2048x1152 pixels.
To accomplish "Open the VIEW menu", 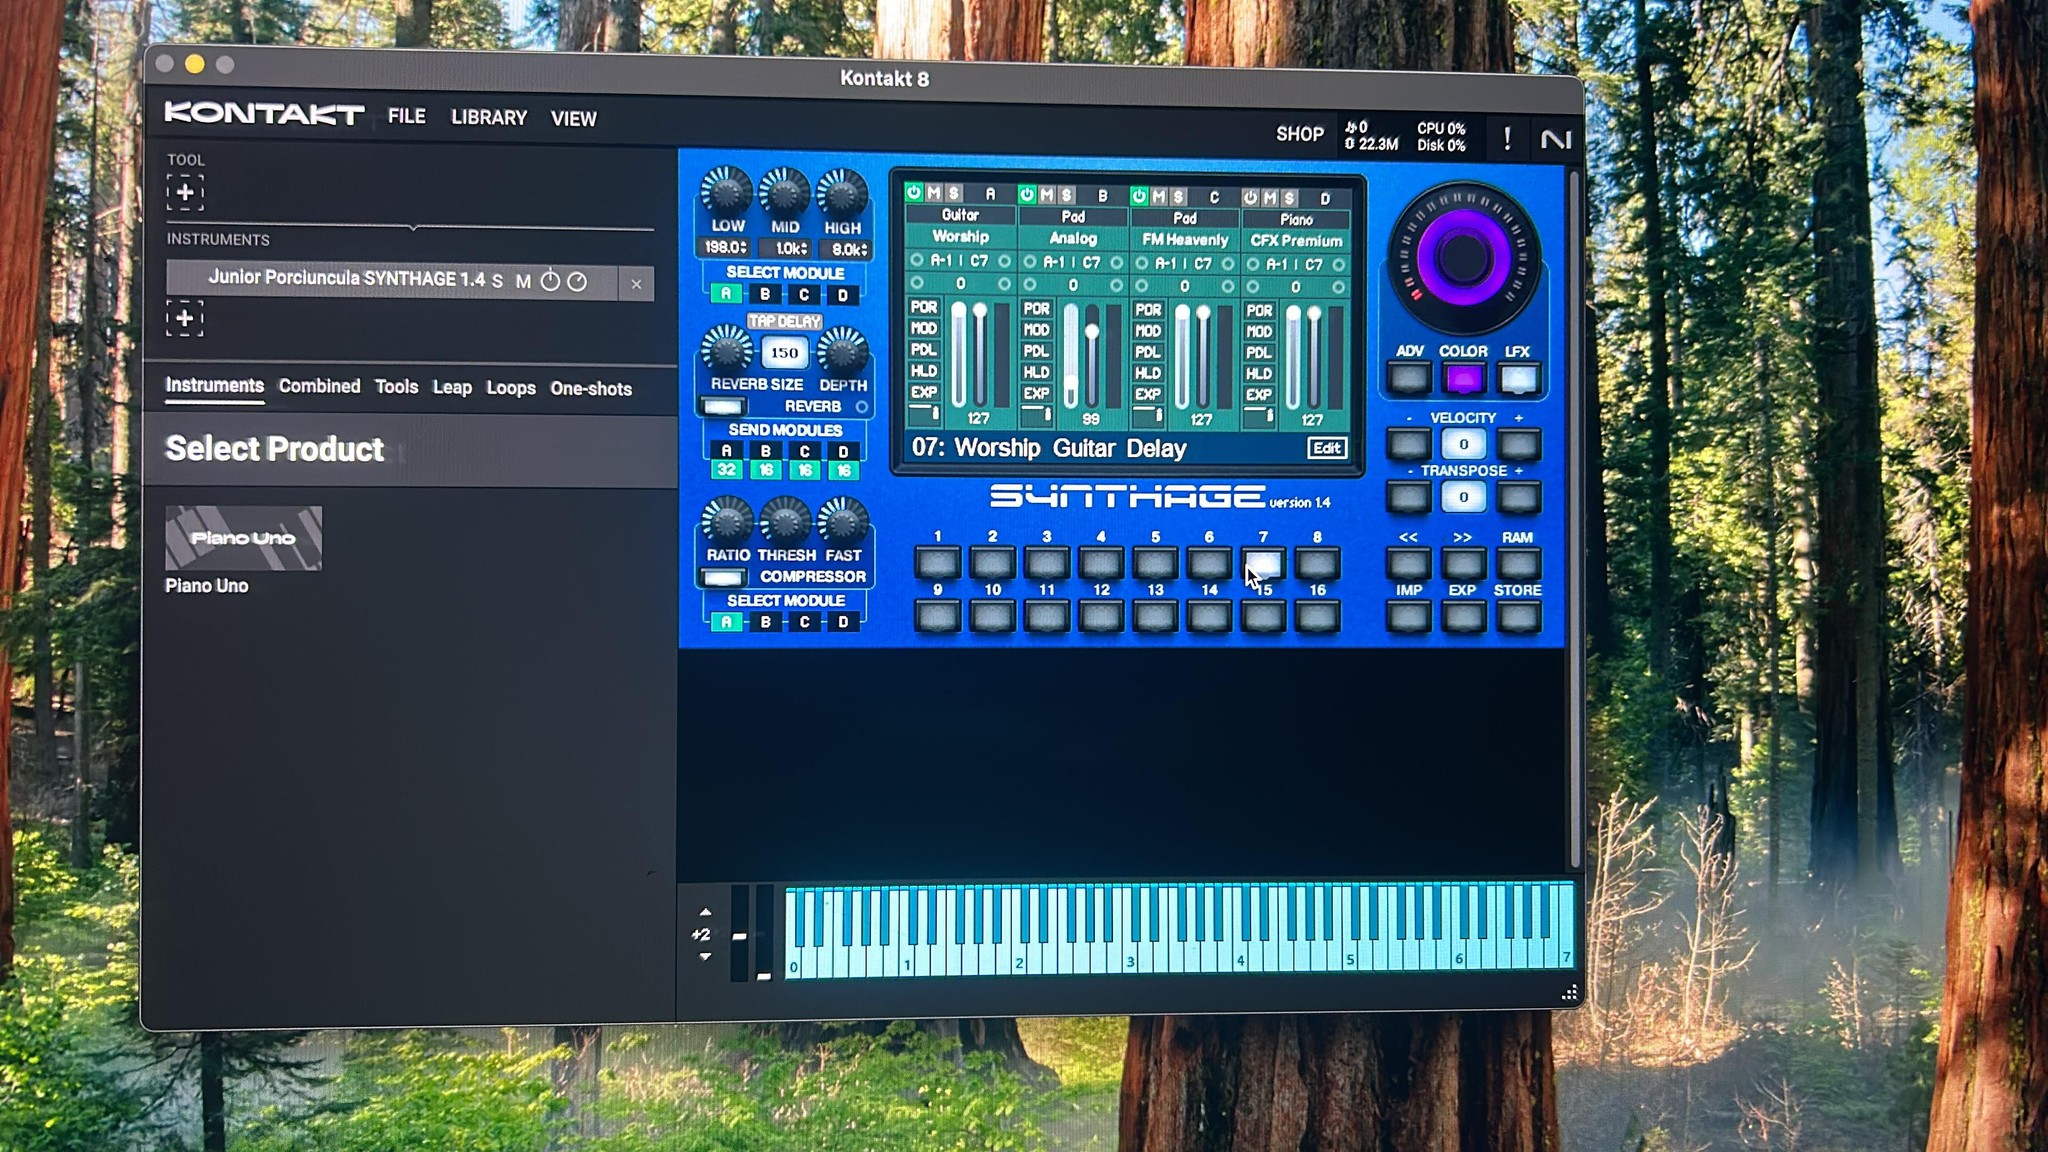I will 573,118.
